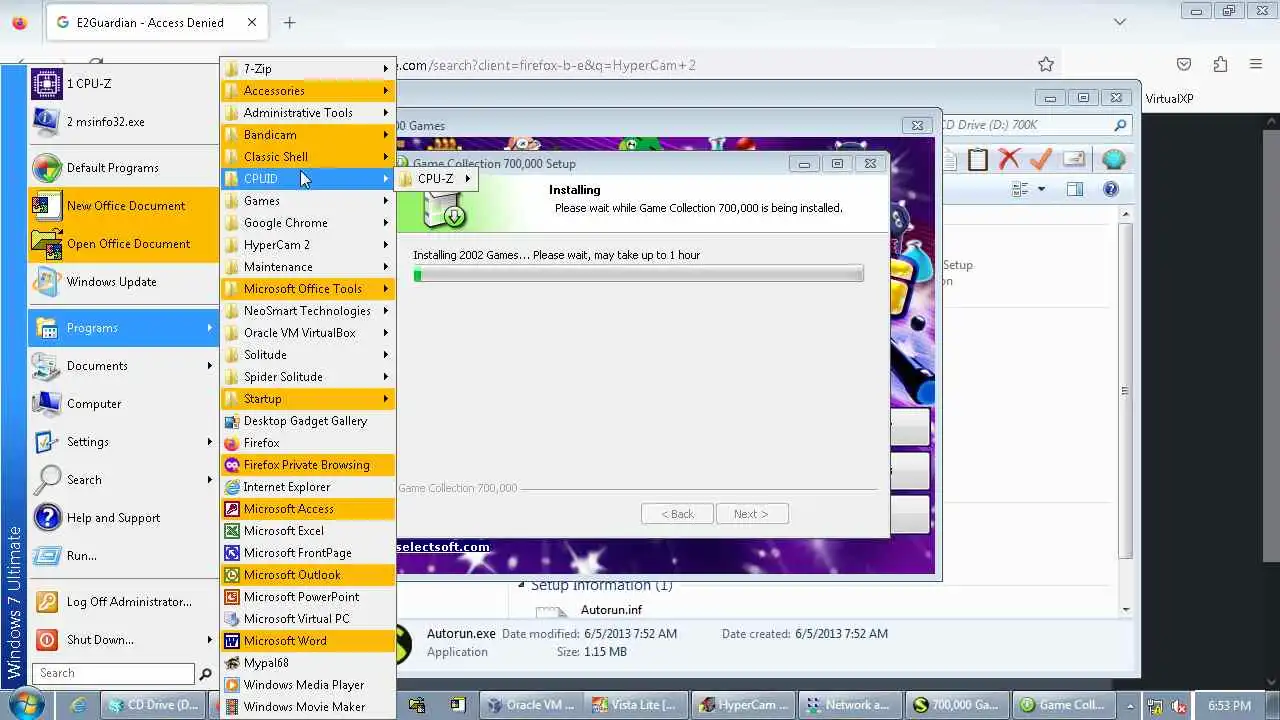Click the Start menu Search input field
Screen dimensions: 1280x720
pos(114,674)
